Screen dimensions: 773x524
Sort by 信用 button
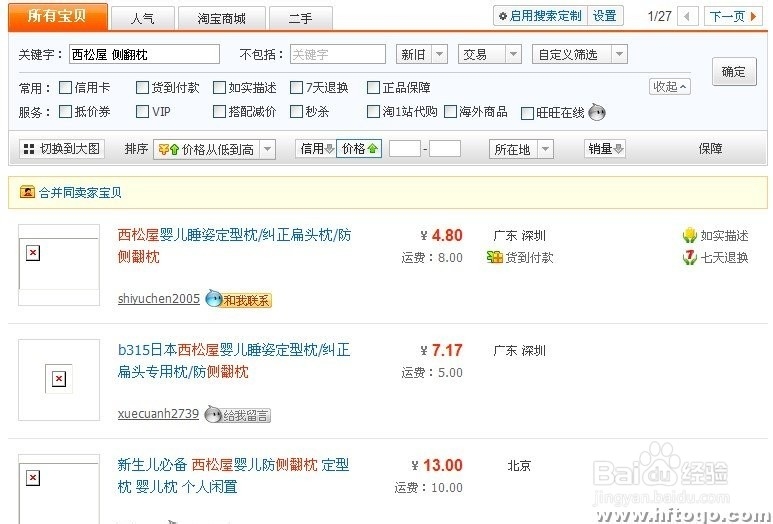(316, 149)
